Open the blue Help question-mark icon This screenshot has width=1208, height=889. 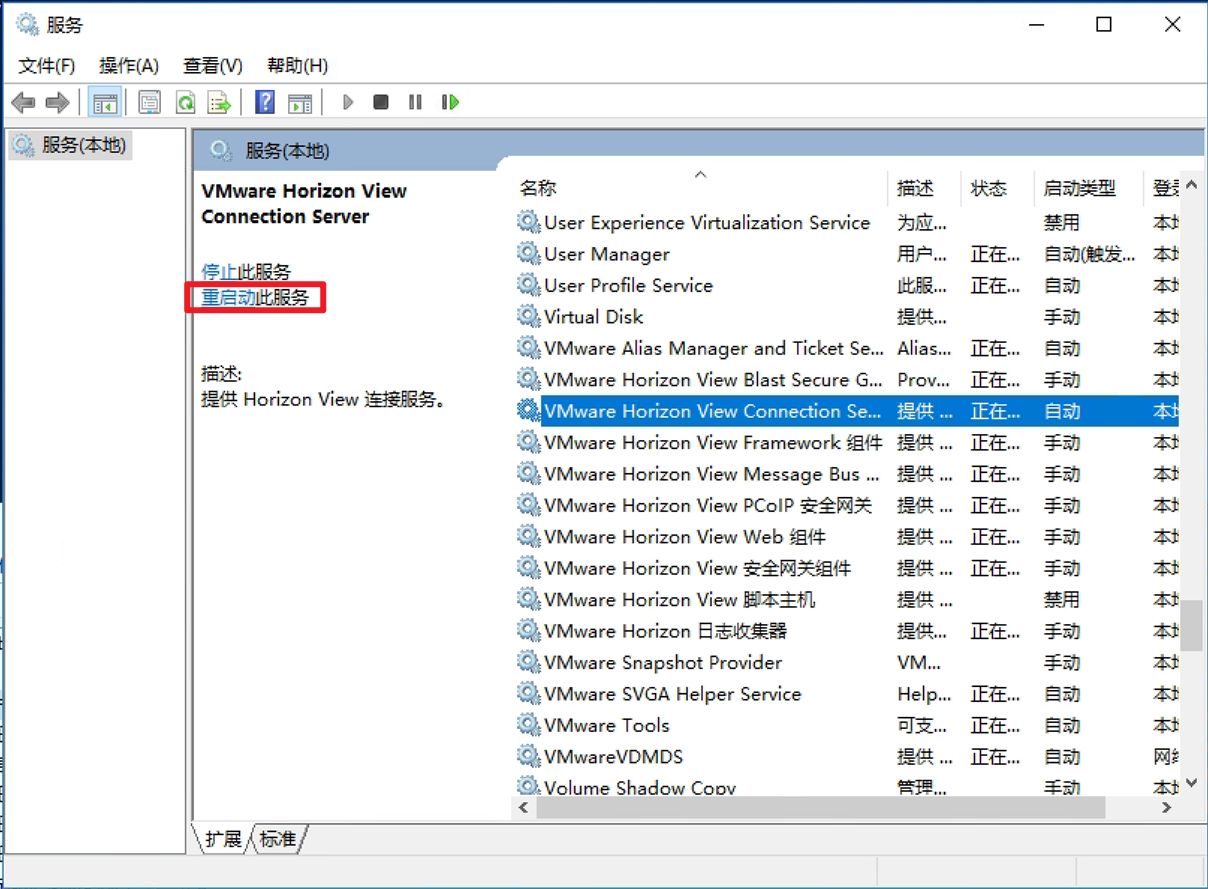click(265, 102)
